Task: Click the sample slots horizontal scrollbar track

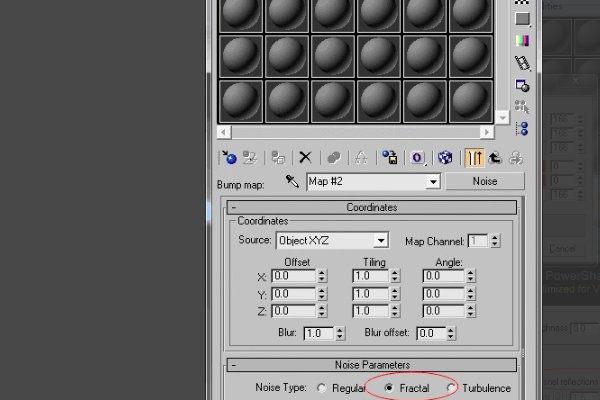Action: point(355,132)
